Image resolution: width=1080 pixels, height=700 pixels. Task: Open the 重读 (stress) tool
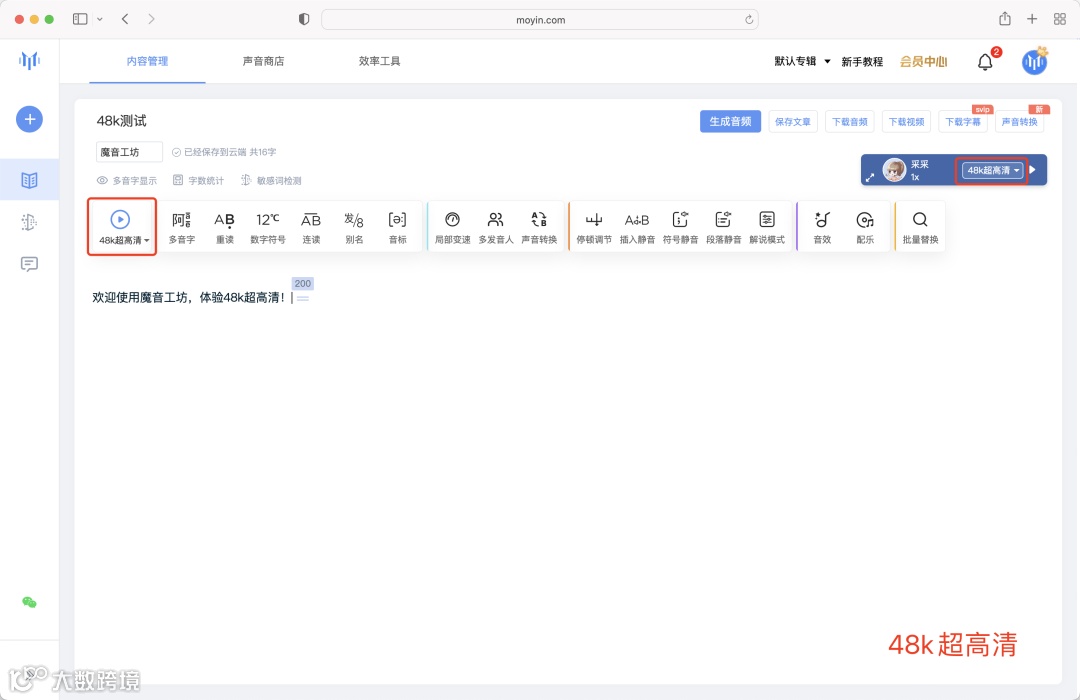(x=226, y=226)
